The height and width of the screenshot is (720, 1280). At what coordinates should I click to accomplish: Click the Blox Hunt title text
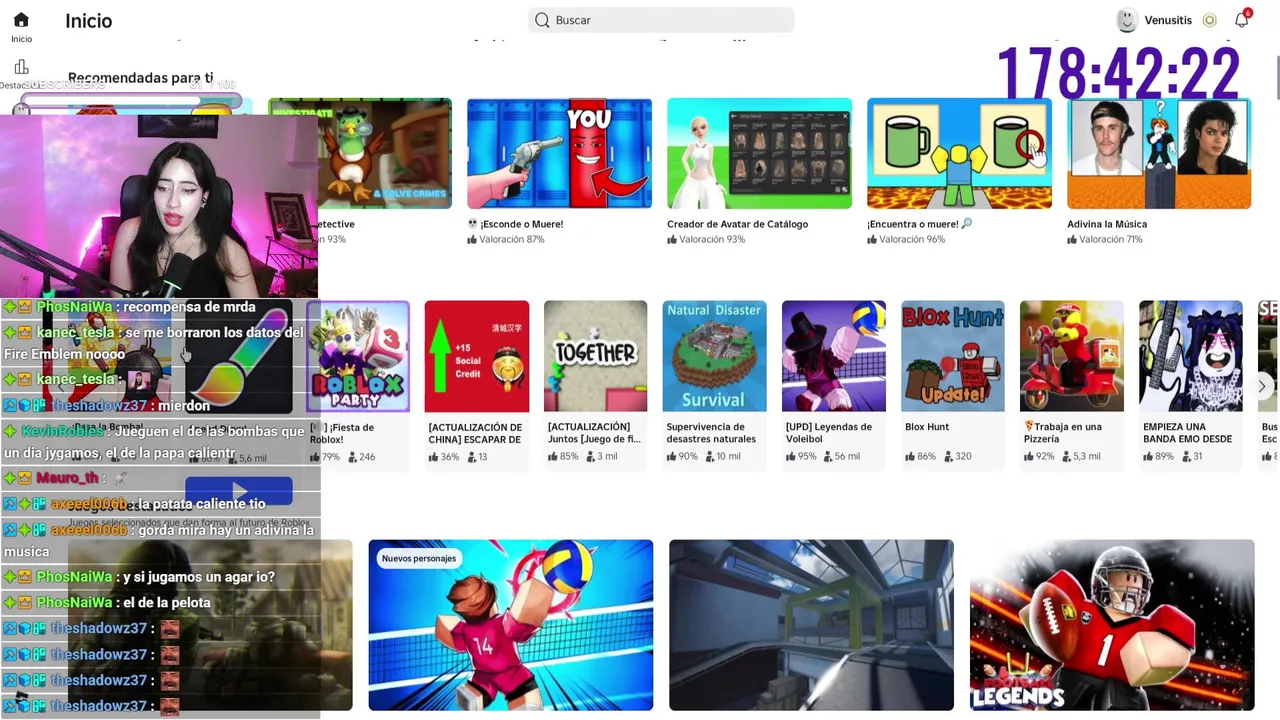[927, 427]
